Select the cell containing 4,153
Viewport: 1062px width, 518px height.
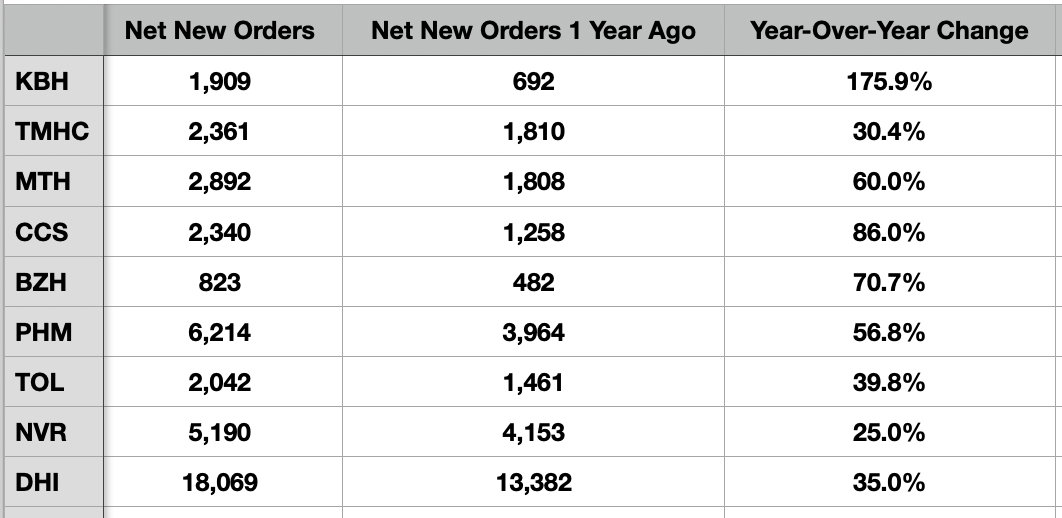[533, 433]
